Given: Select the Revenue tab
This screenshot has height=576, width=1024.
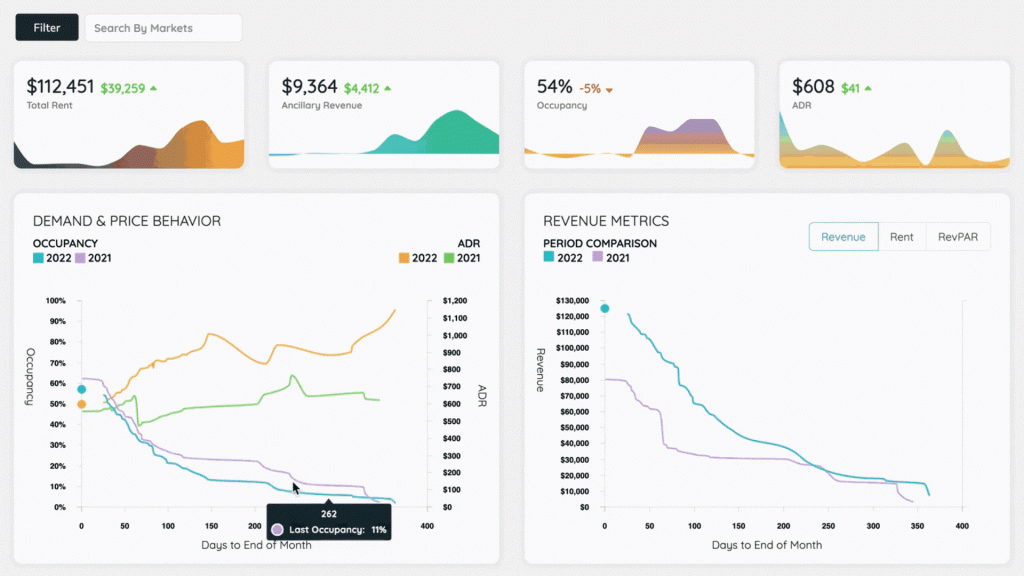Looking at the screenshot, I should [x=843, y=236].
